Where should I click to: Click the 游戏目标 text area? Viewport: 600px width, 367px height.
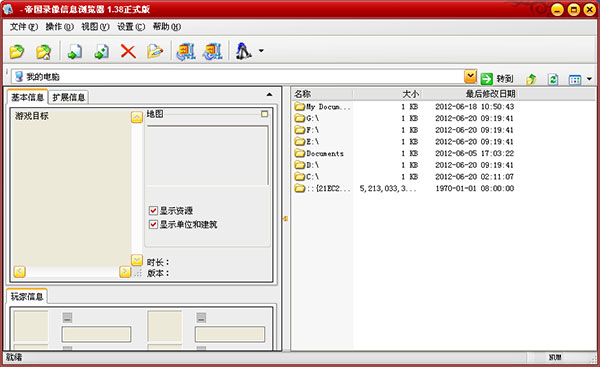[72, 188]
